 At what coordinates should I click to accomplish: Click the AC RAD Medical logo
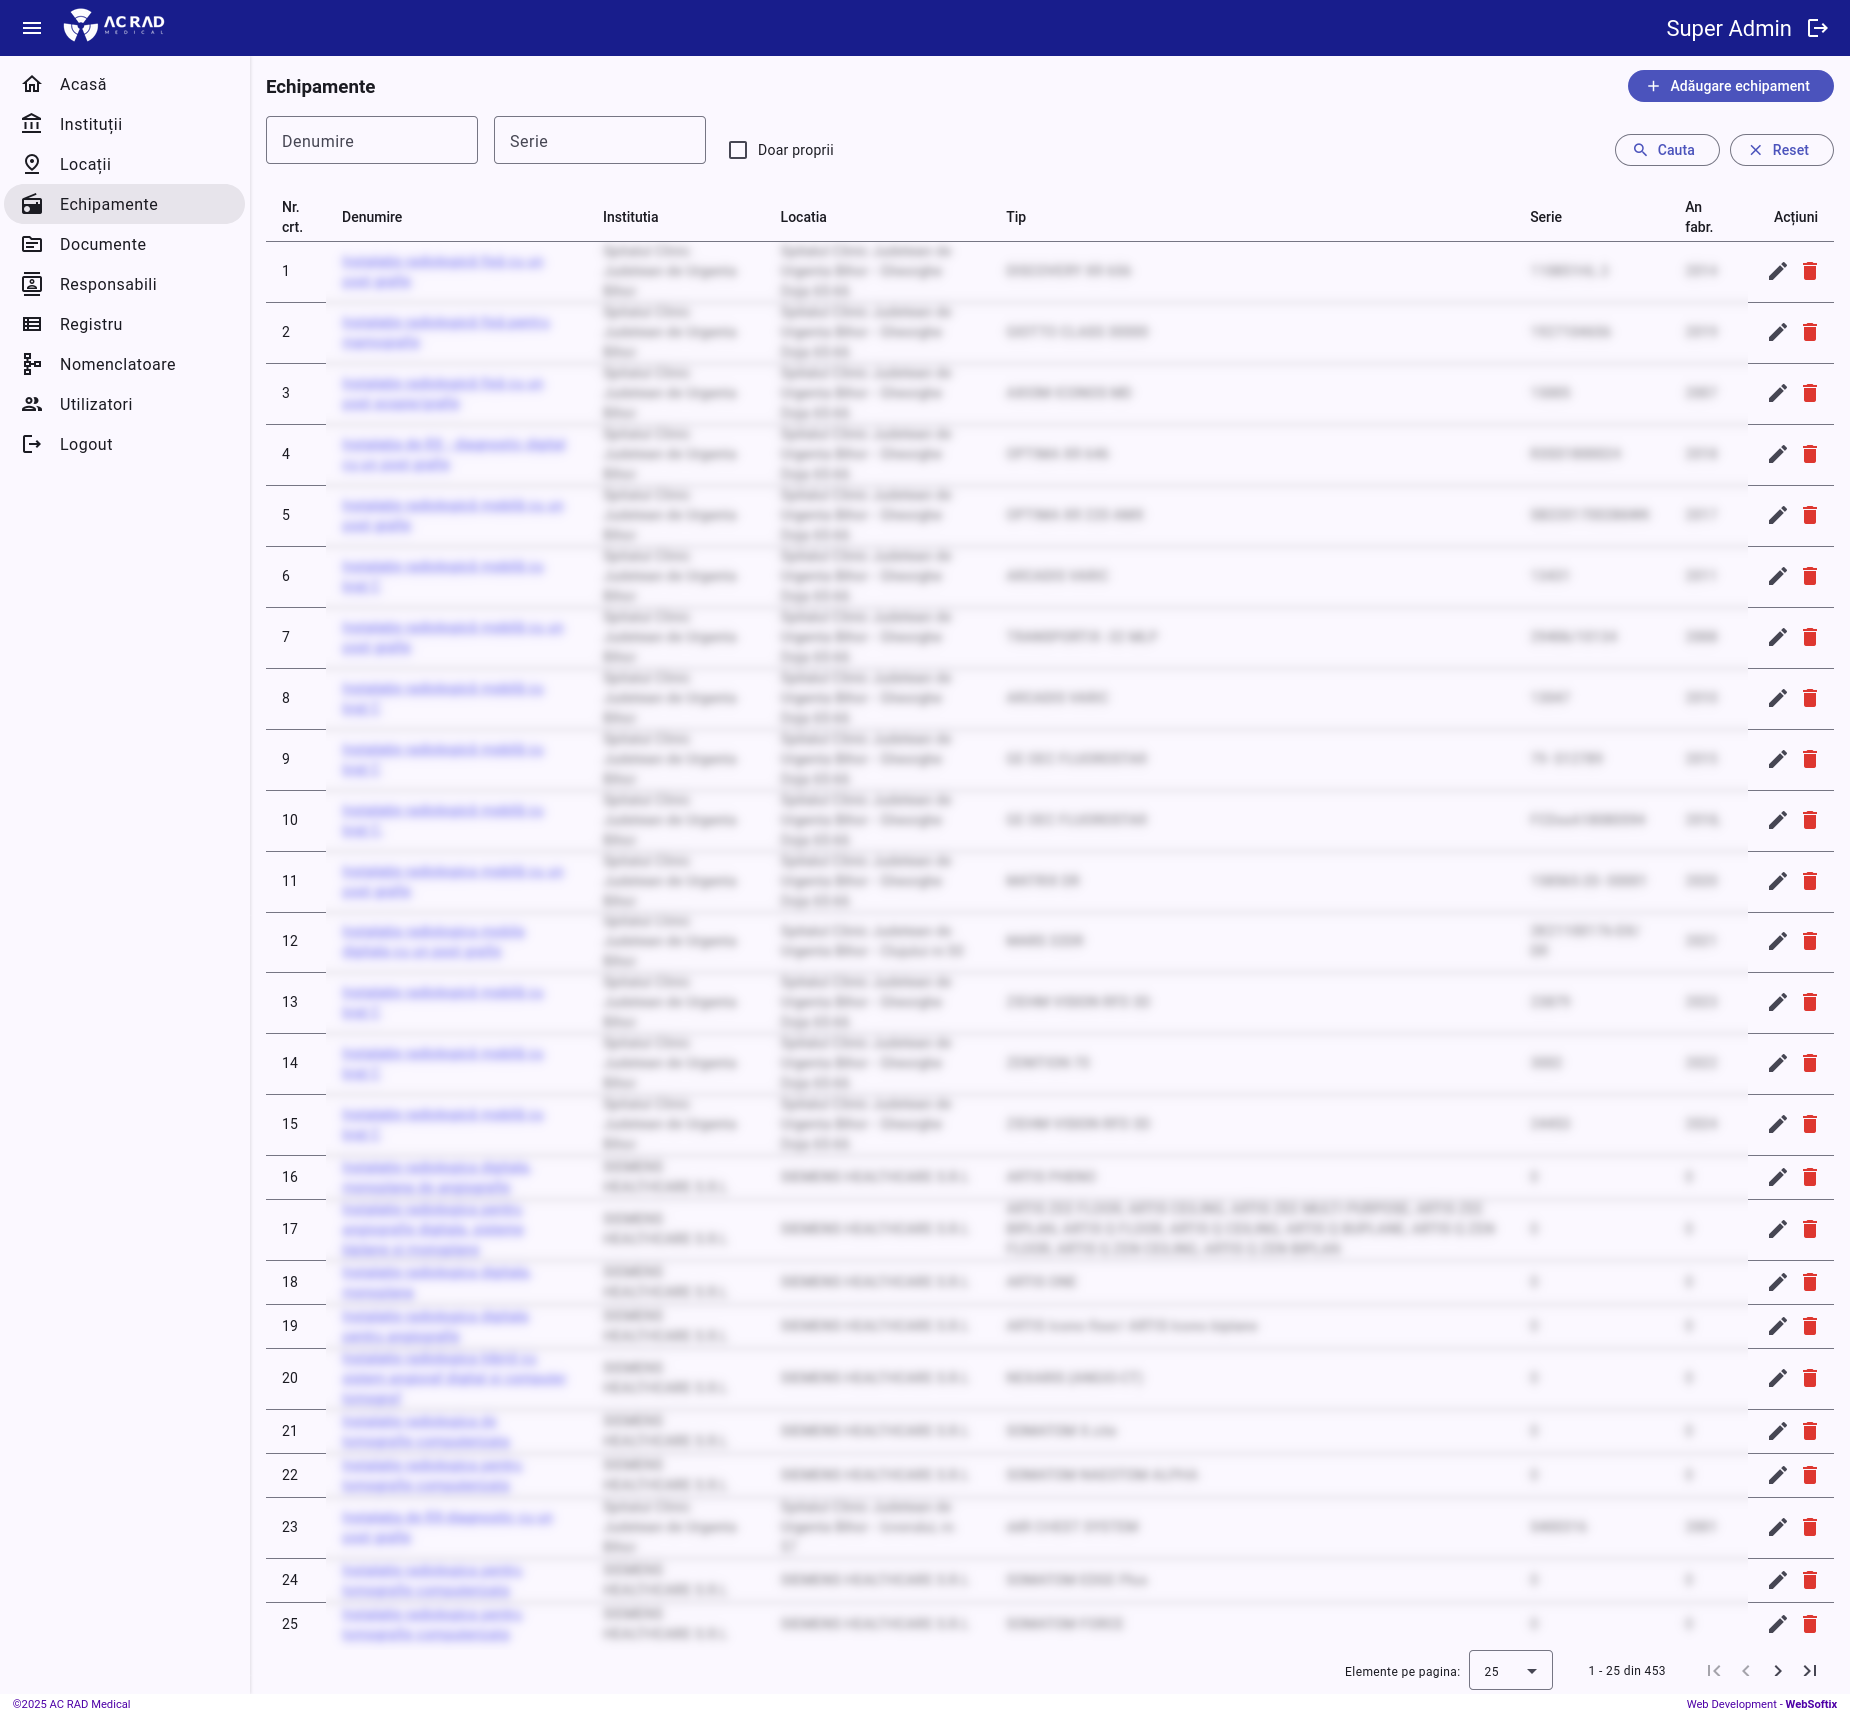[115, 26]
